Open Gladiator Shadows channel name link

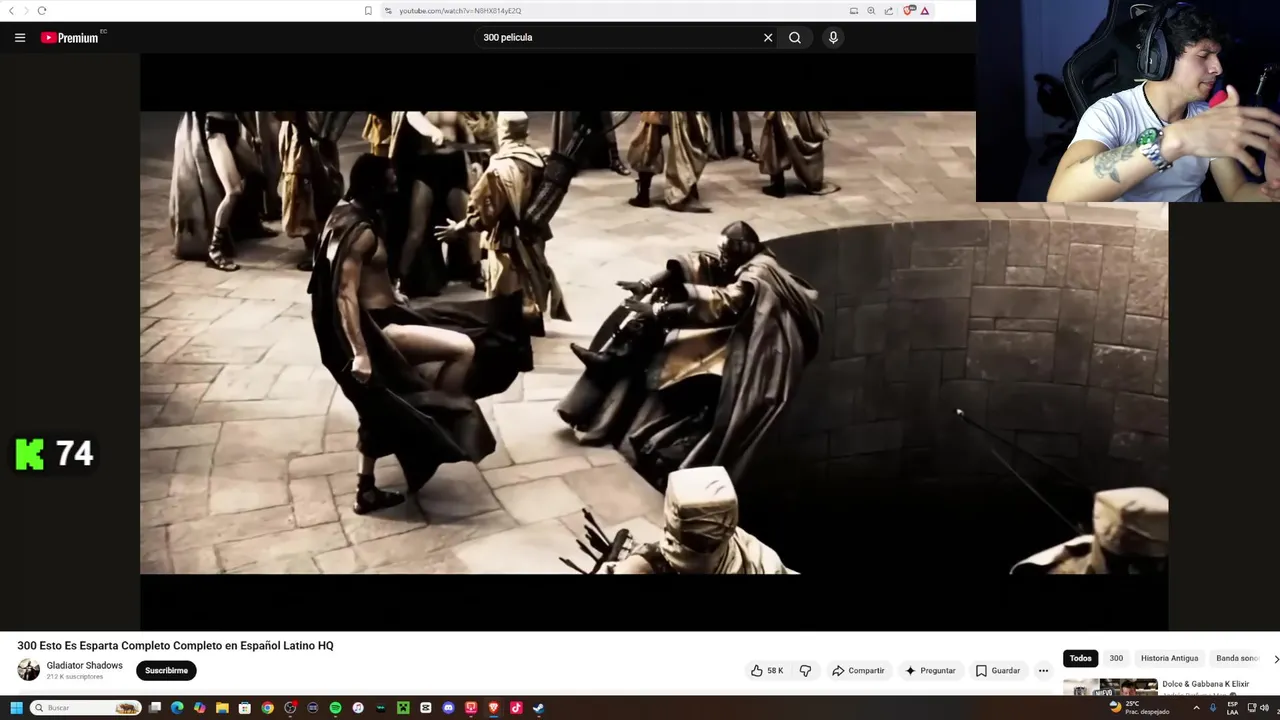point(84,666)
